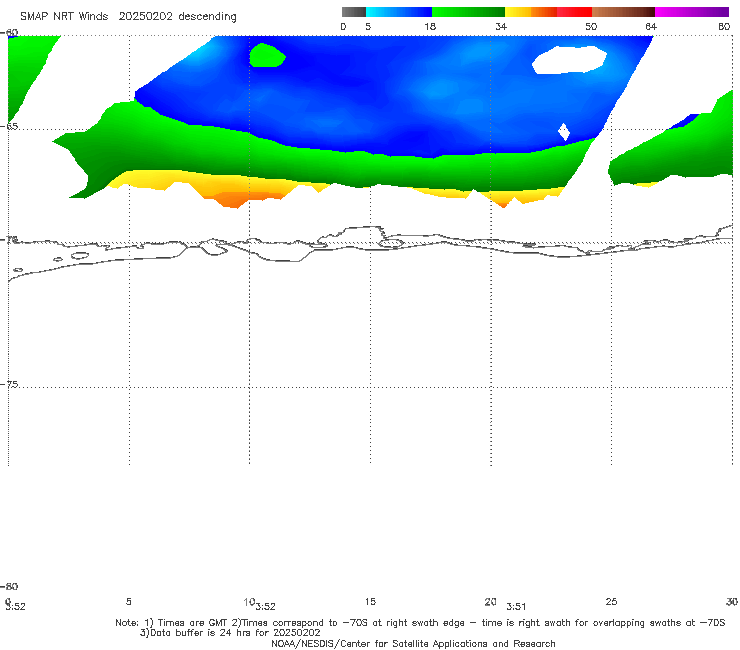Click the color bar label '18'
Screen dimensions: 740x650
click(430, 27)
